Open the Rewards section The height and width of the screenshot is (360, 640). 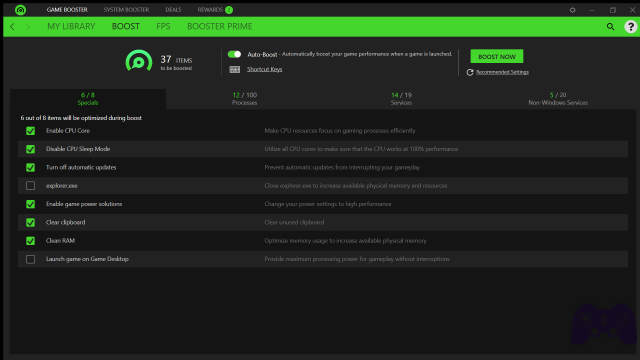(210, 10)
